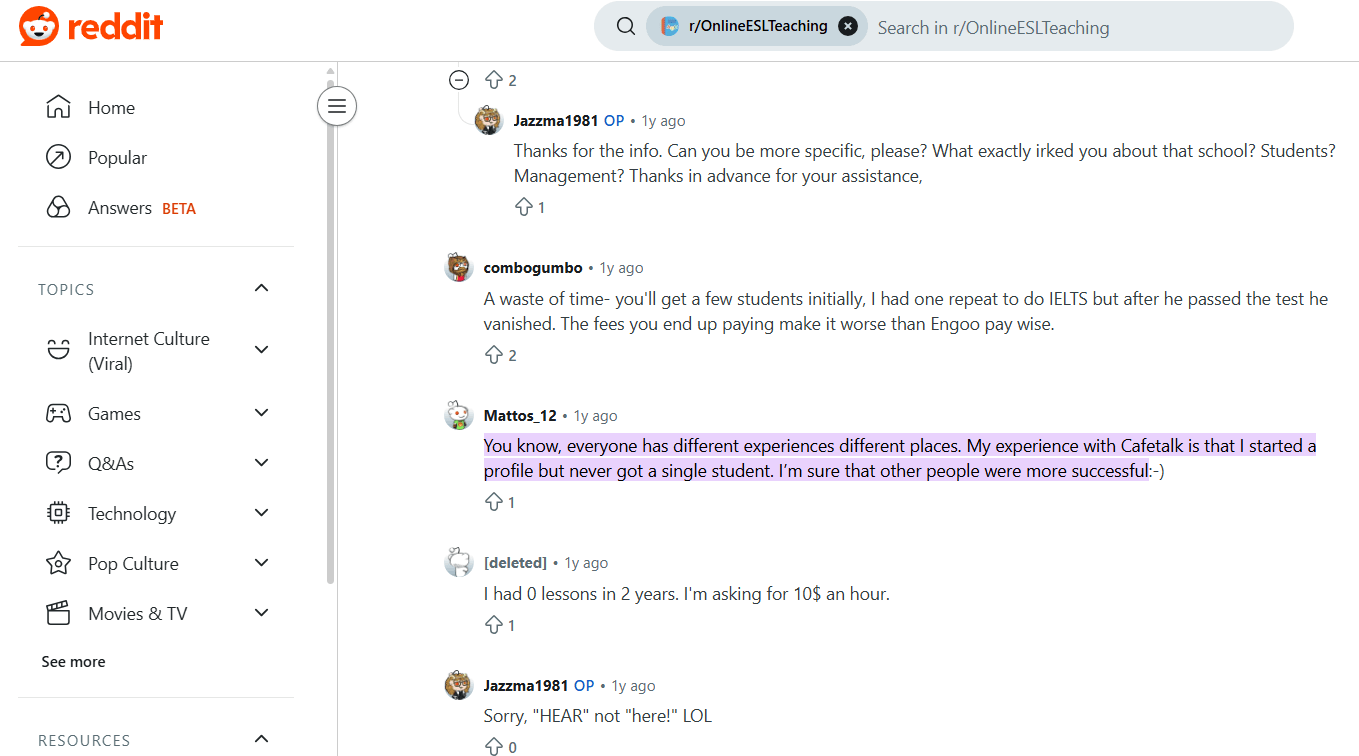Expand the Technology topic
This screenshot has width=1359, height=756.
pos(262,513)
